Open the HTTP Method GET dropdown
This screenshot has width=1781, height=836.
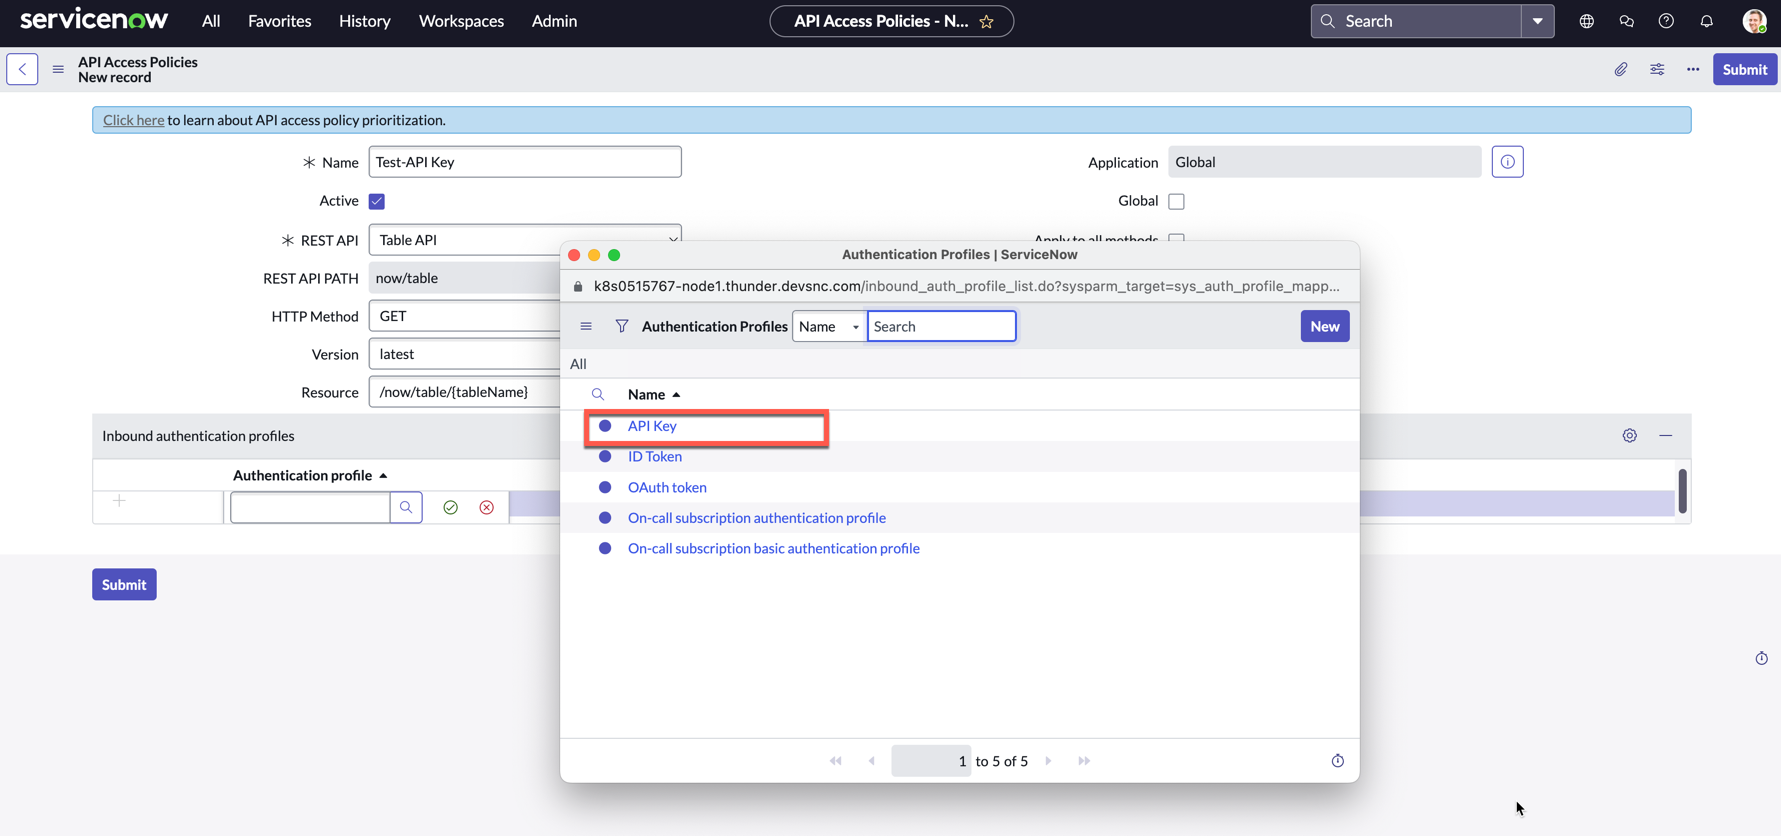tap(465, 316)
